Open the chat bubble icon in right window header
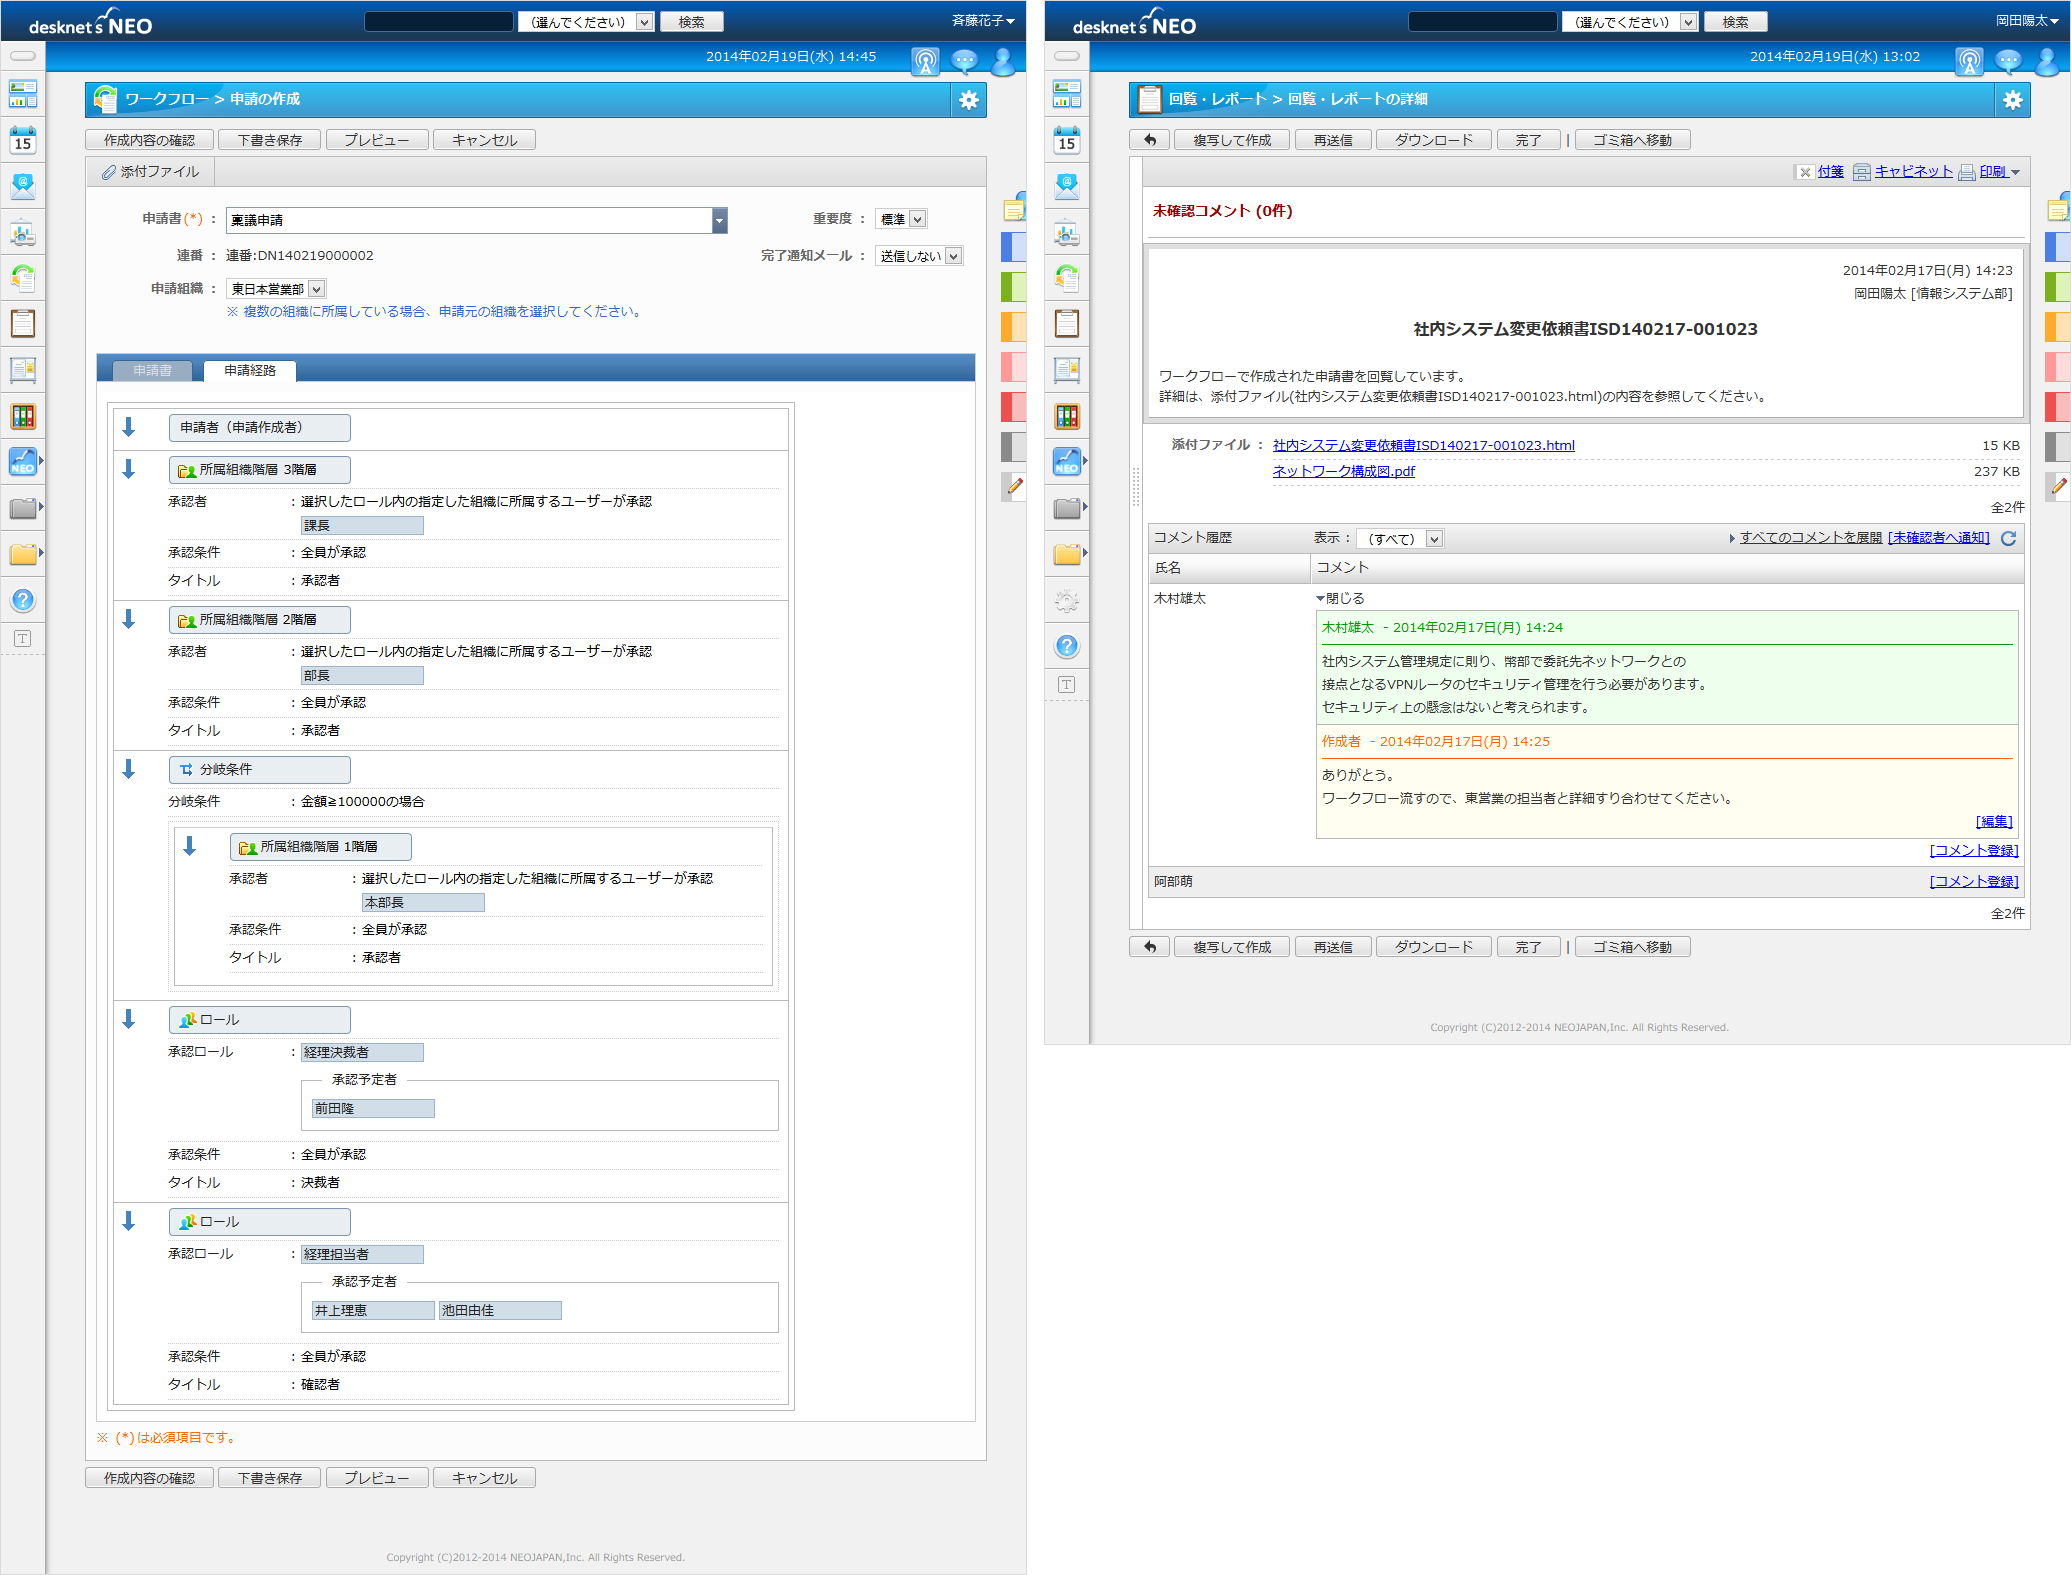2071x1575 pixels. 2009,61
